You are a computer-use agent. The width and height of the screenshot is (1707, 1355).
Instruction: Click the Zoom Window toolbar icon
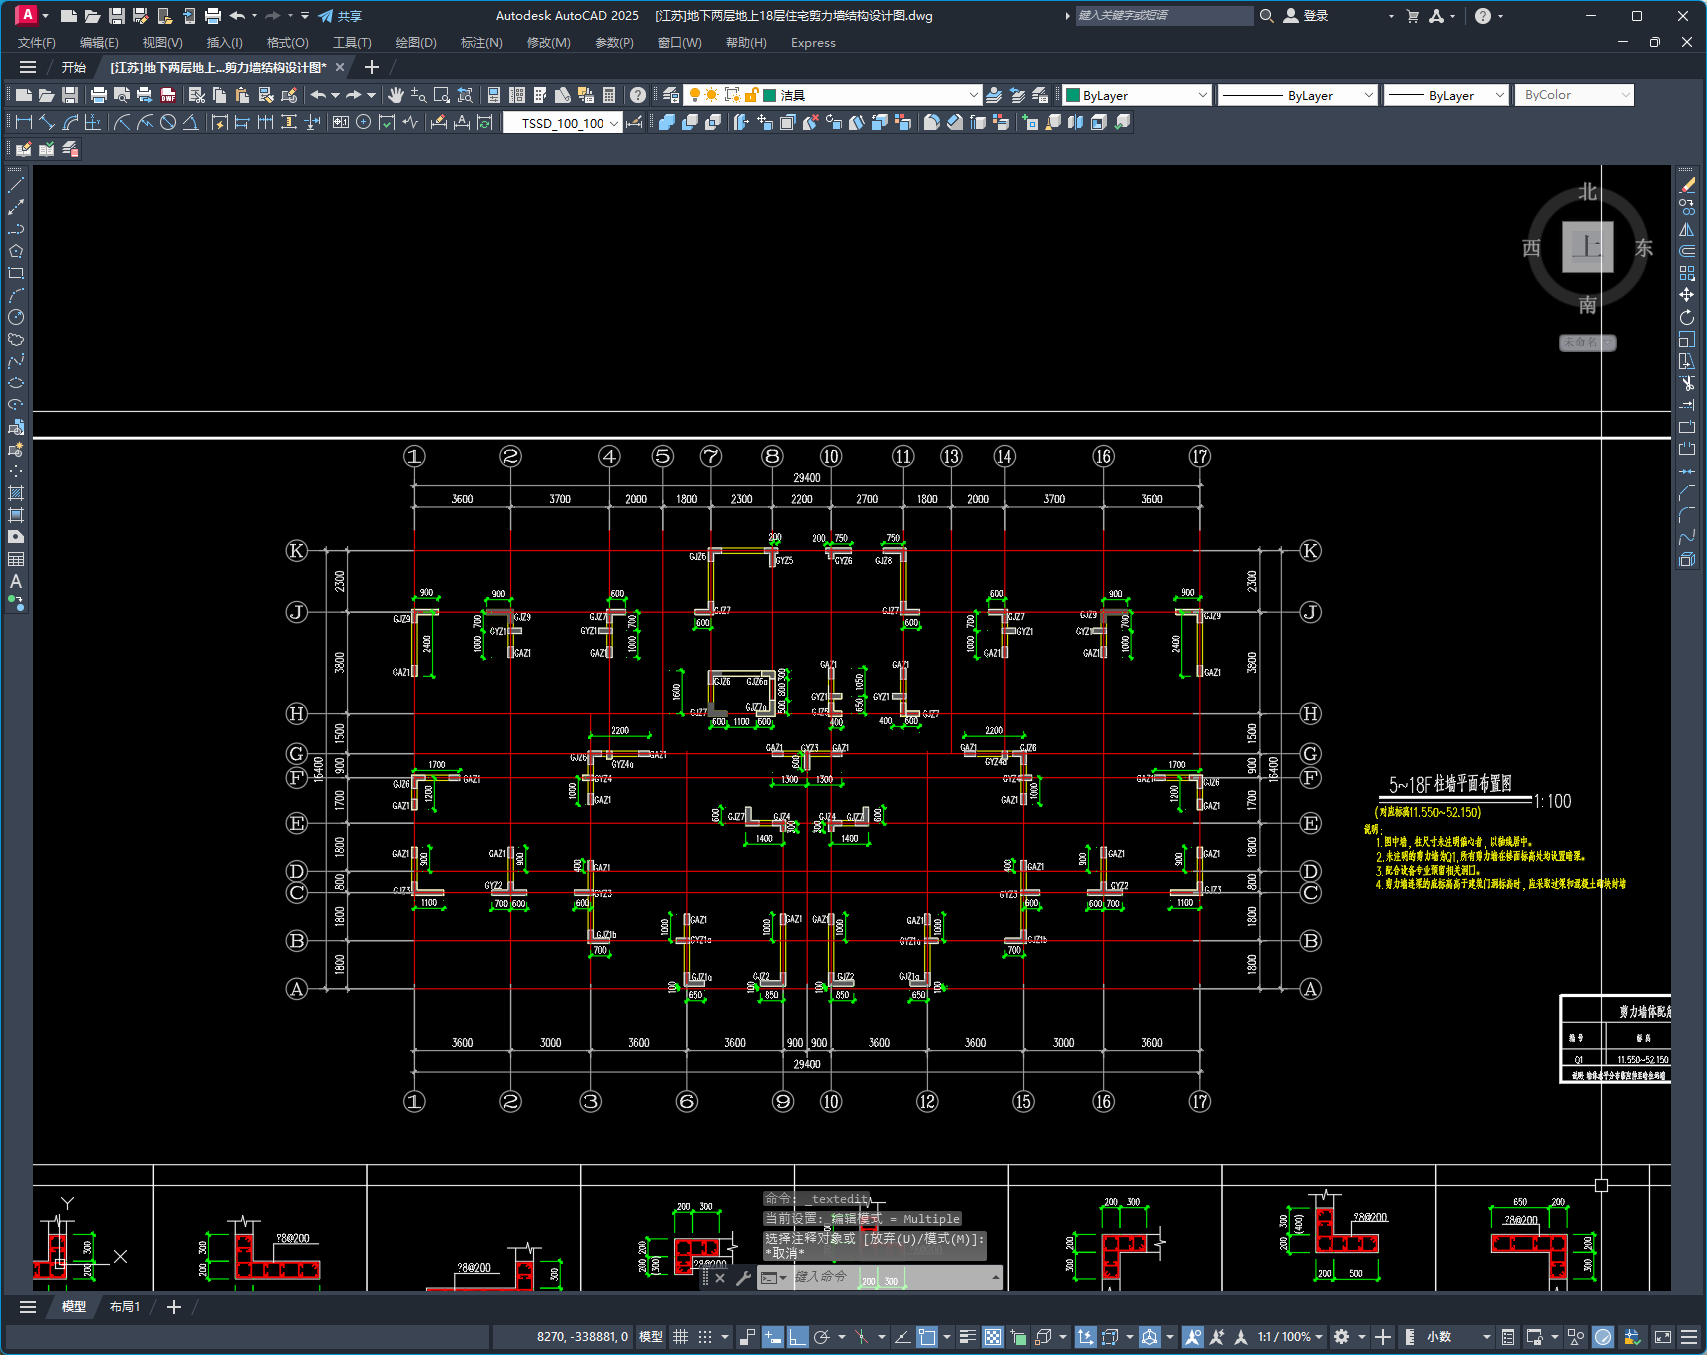click(x=442, y=95)
